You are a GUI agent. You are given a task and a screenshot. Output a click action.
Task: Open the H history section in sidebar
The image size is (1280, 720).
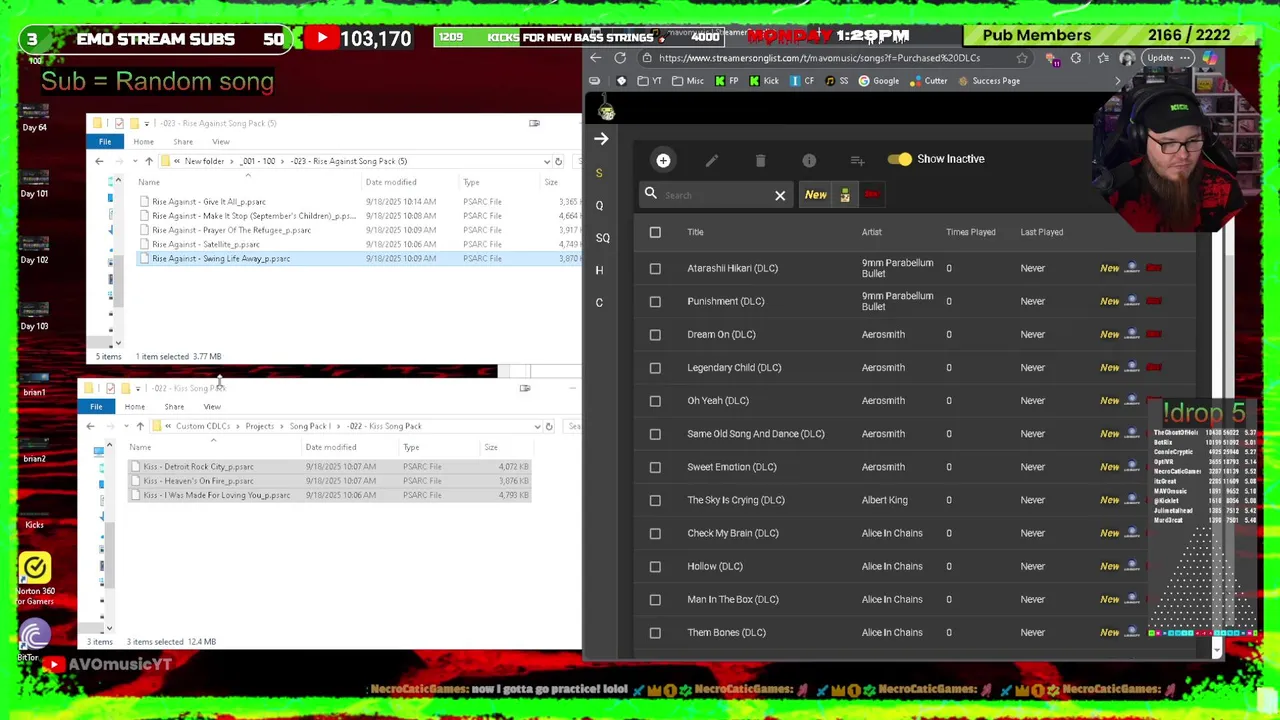coord(599,270)
